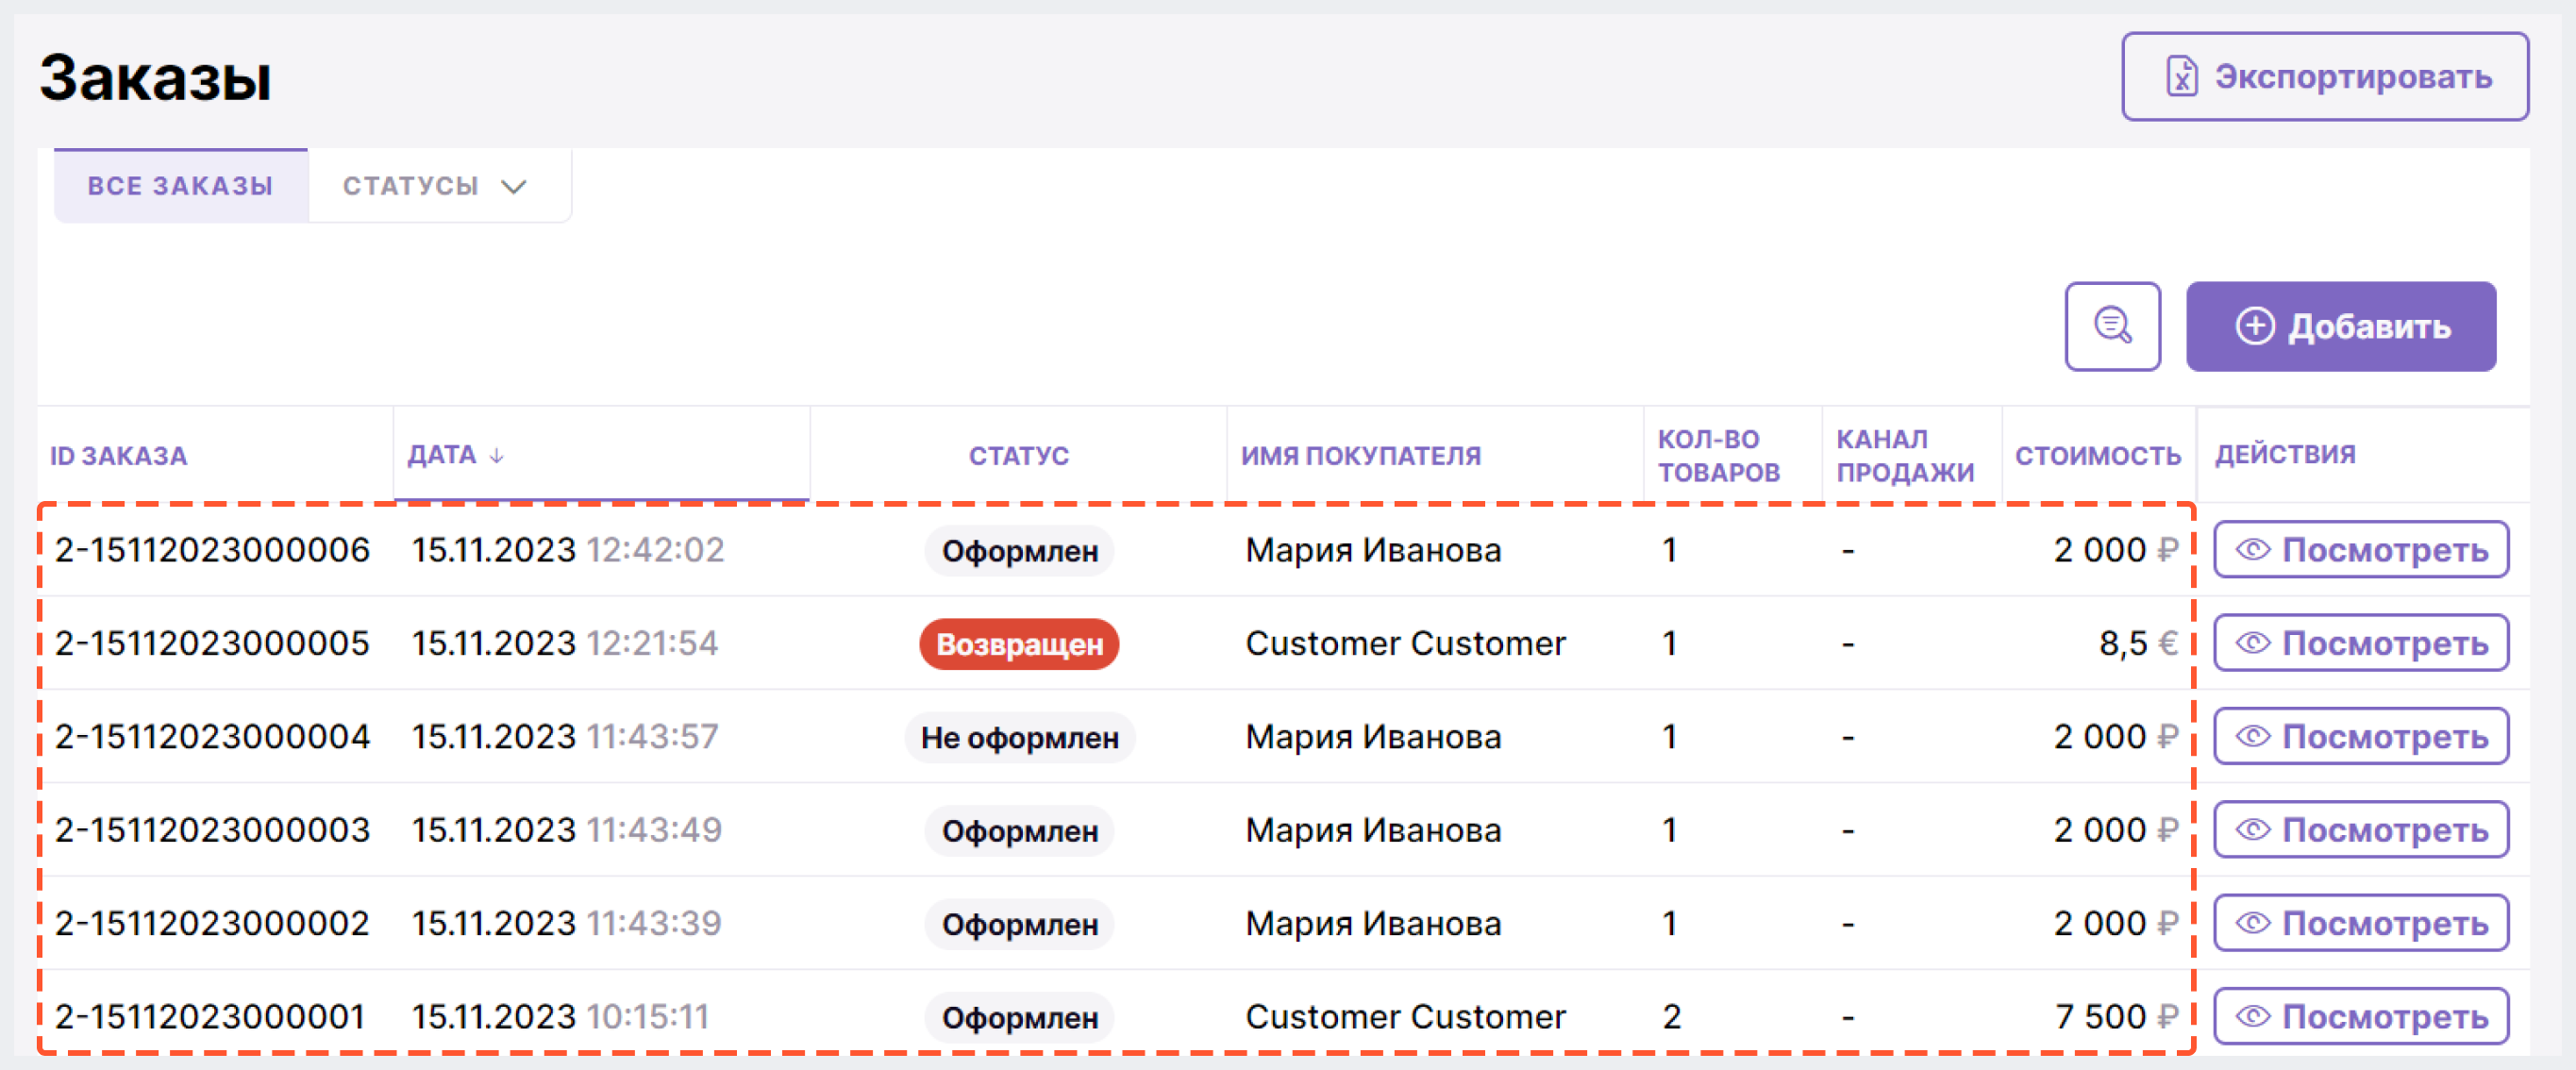View order 2-15112023000006 with Посмотреть

pyautogui.click(x=2361, y=549)
